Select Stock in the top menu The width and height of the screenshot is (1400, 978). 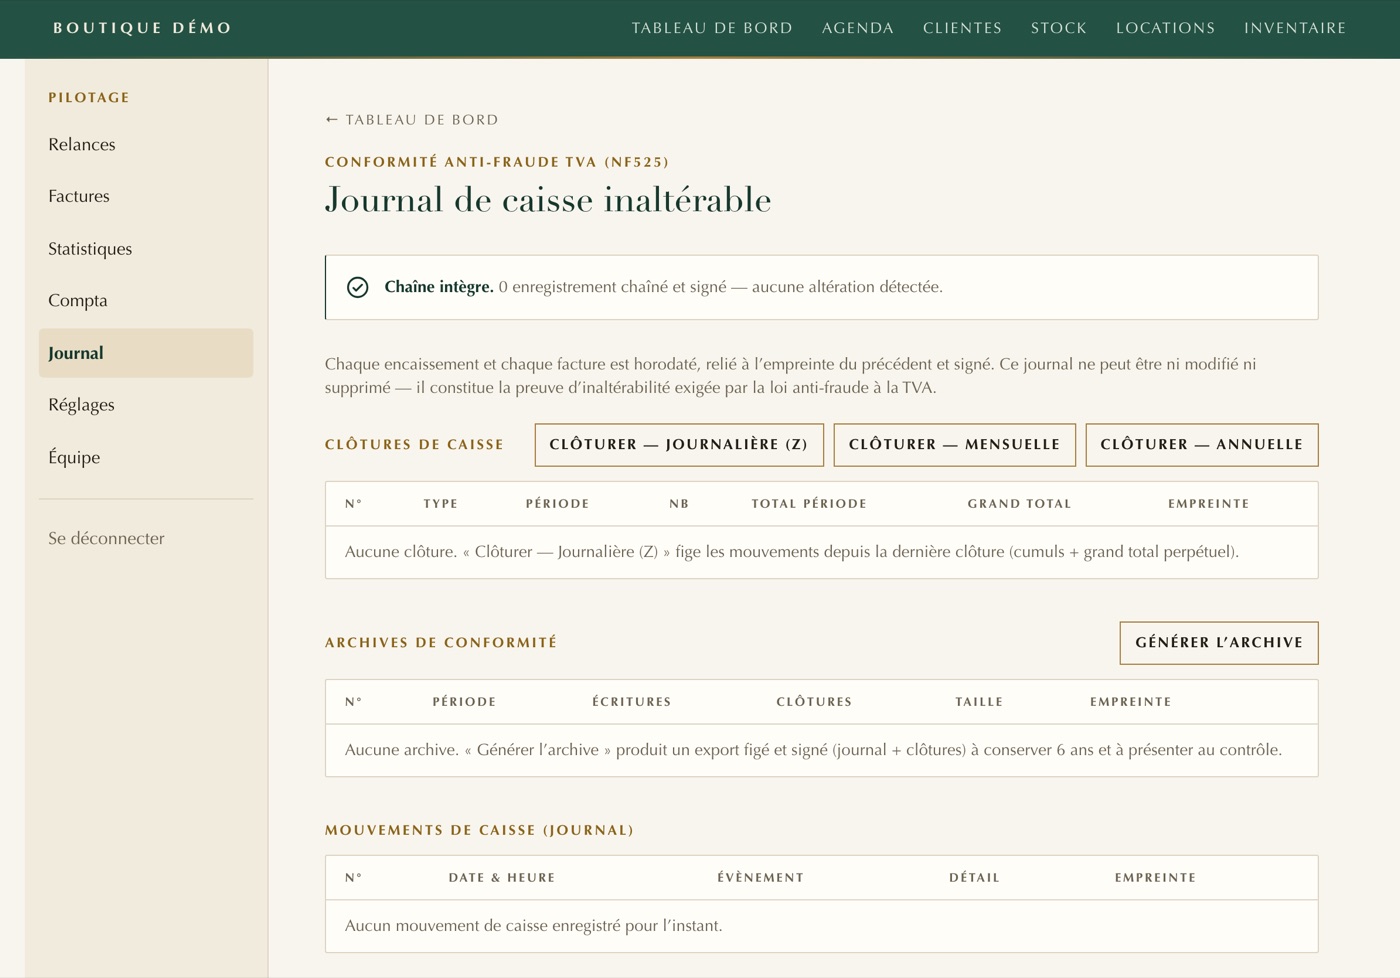tap(1059, 28)
